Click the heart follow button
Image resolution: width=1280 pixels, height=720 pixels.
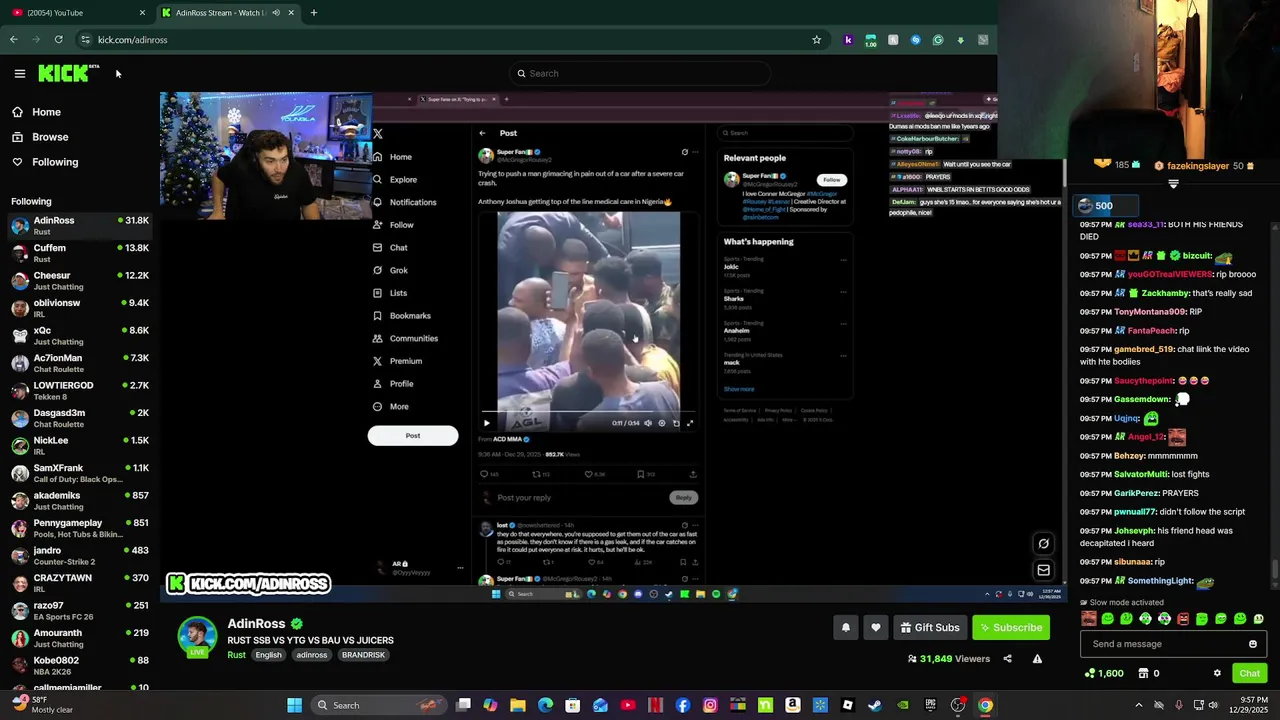click(x=876, y=627)
